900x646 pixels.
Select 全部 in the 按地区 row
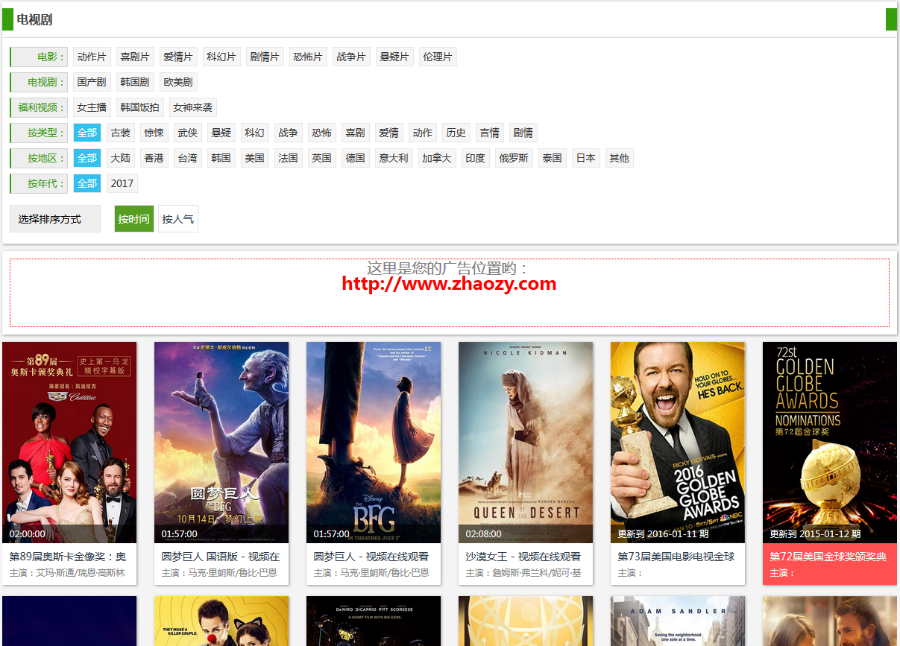(x=87, y=158)
